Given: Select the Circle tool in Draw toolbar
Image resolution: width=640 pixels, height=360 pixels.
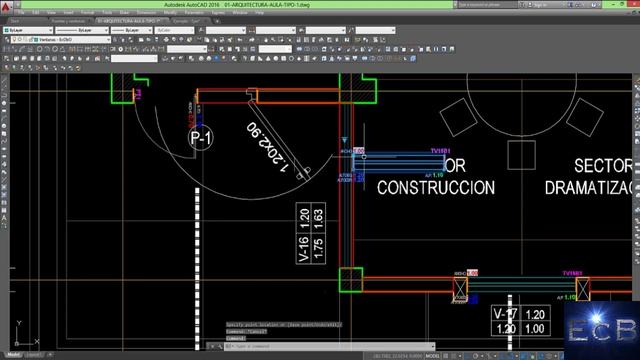Looking at the screenshot, I should [4, 126].
